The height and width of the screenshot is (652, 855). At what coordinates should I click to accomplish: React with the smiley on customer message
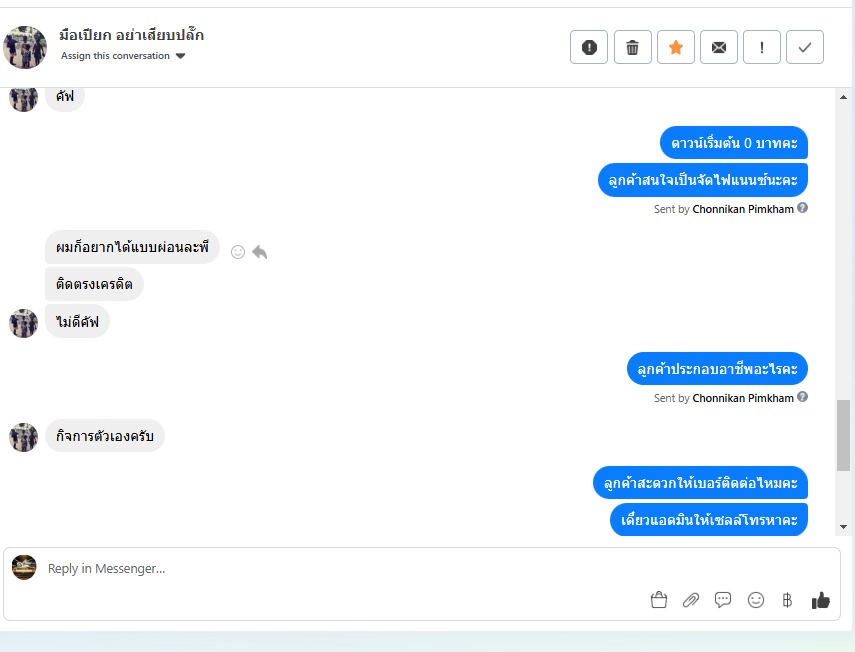pos(238,252)
